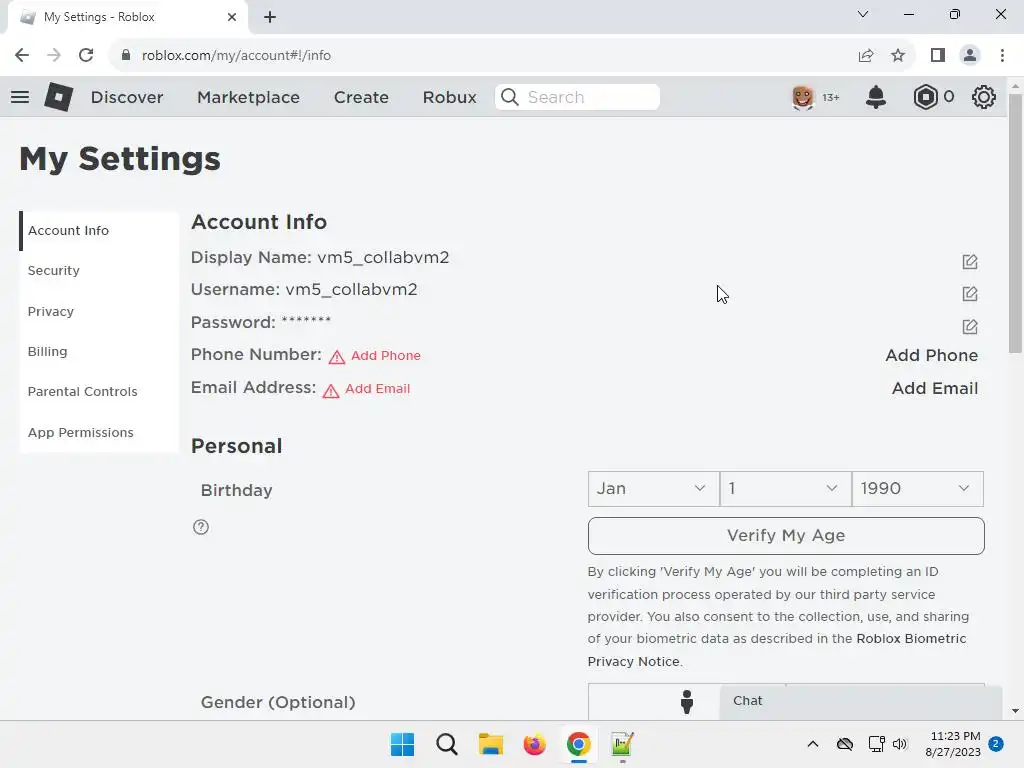Edit the Username with pencil icon

tap(970, 294)
